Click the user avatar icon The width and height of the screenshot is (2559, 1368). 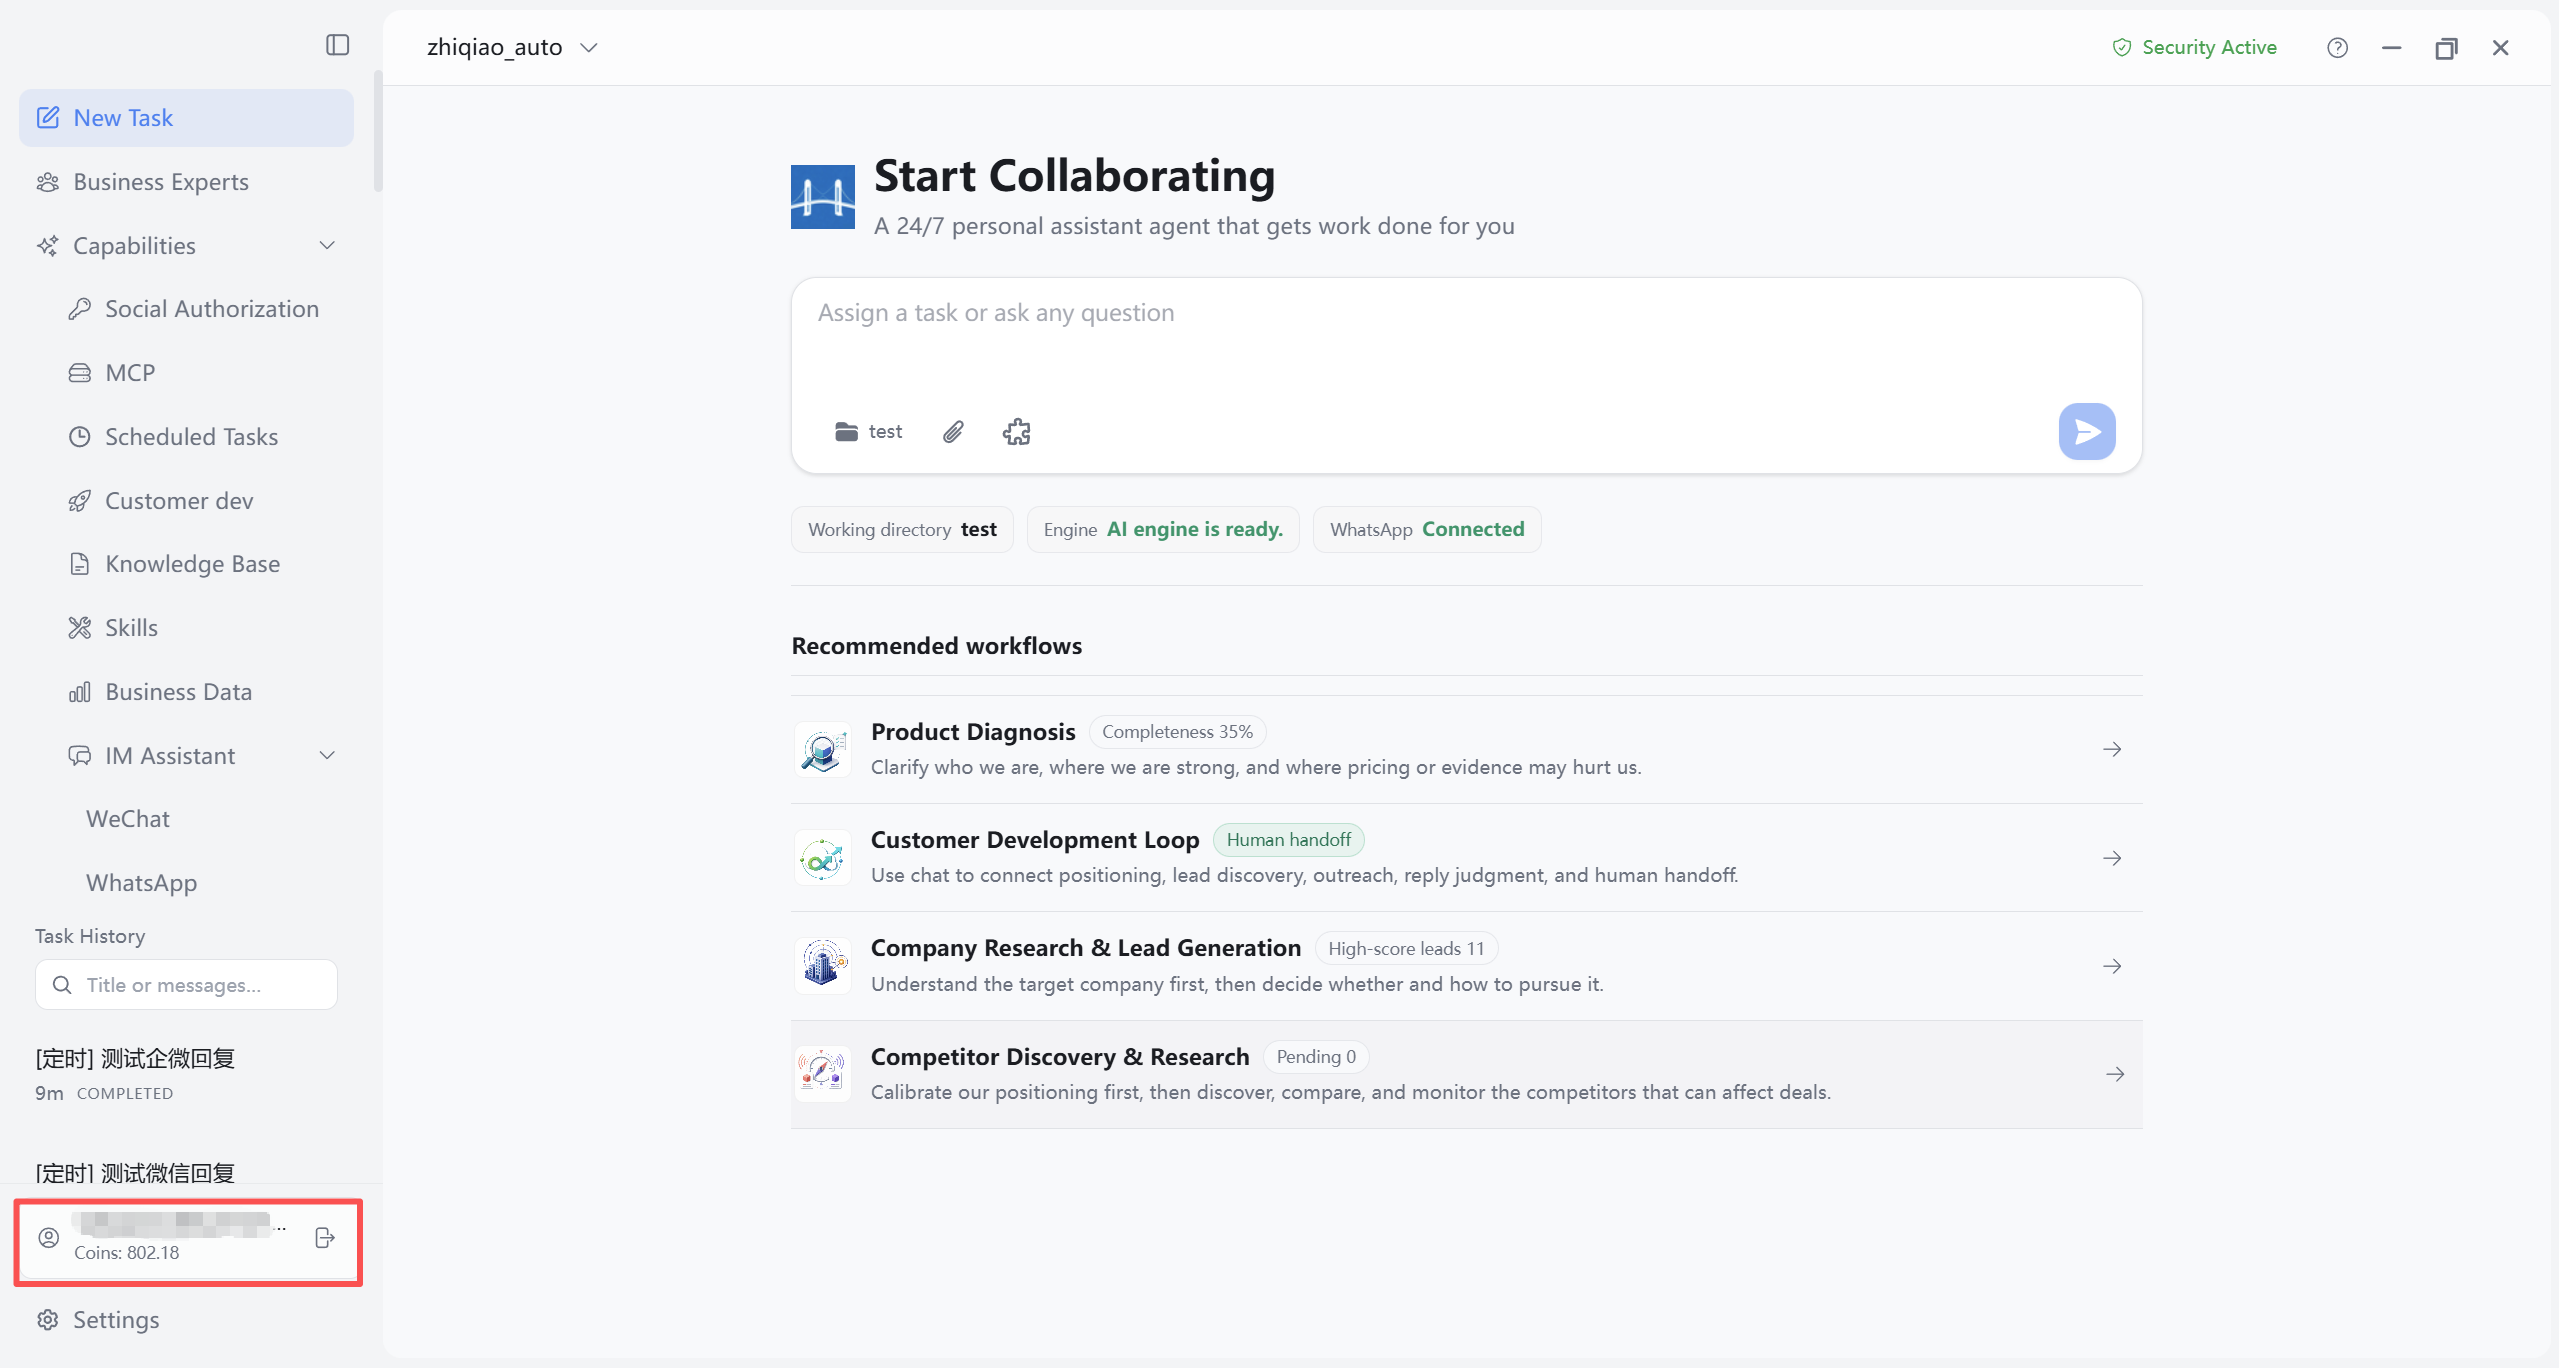[x=48, y=1238]
